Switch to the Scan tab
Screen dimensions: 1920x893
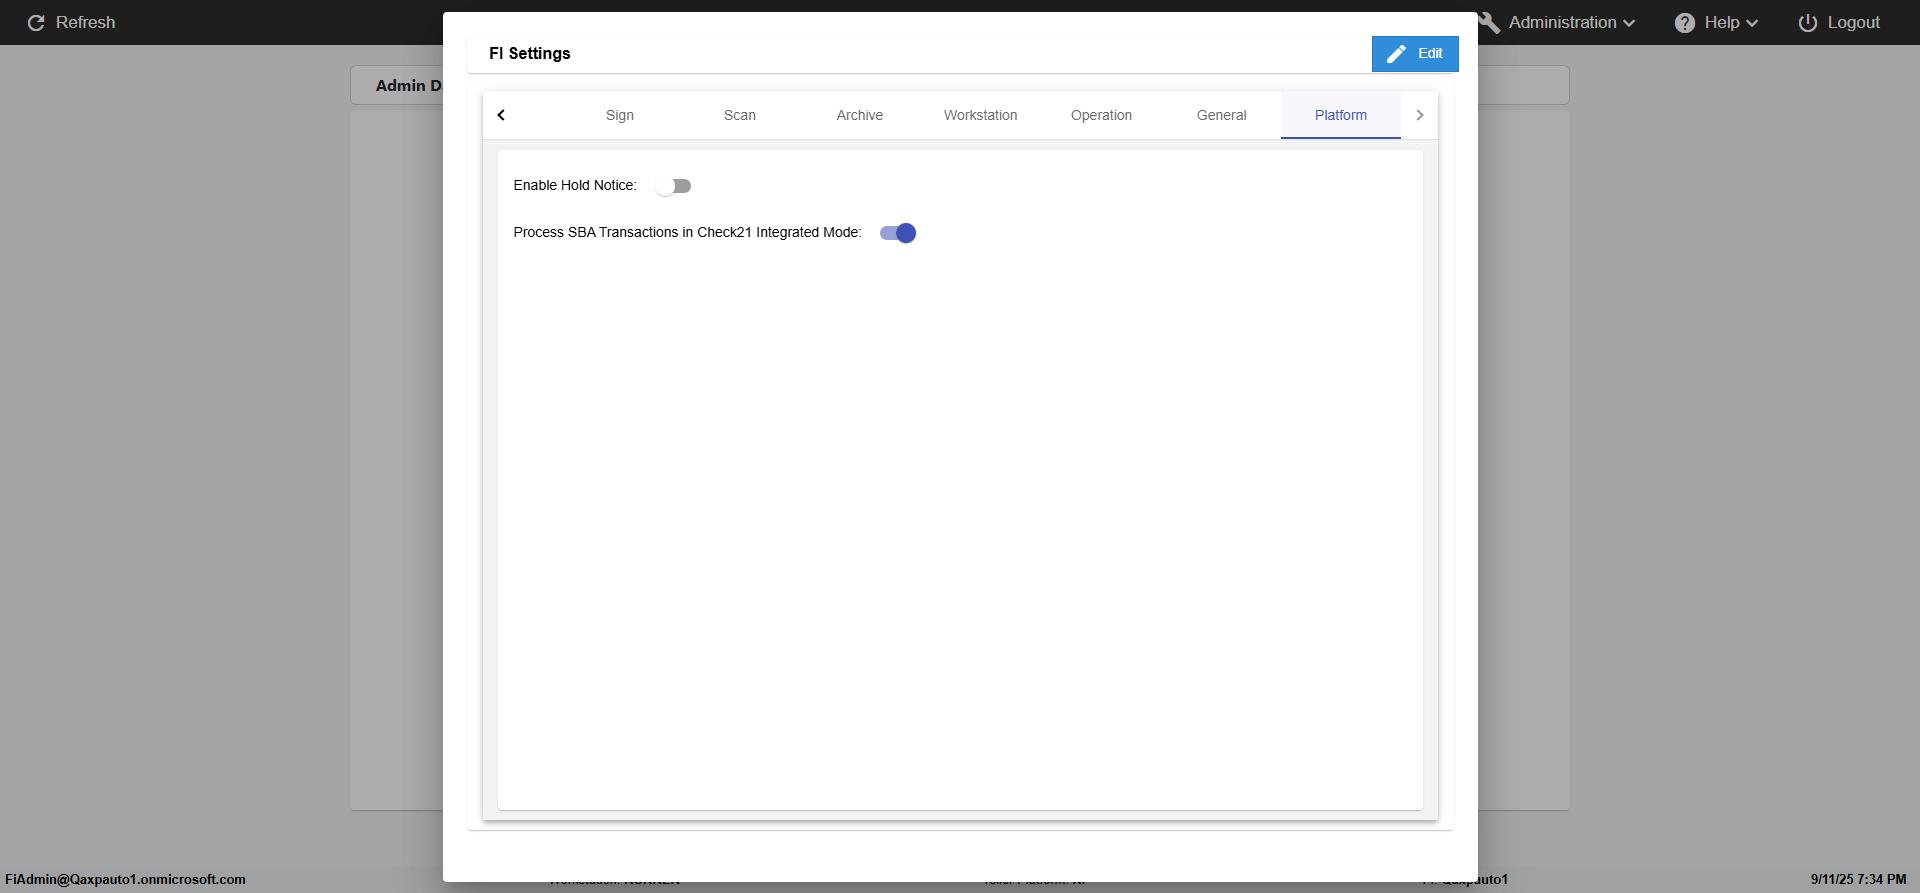pos(740,115)
